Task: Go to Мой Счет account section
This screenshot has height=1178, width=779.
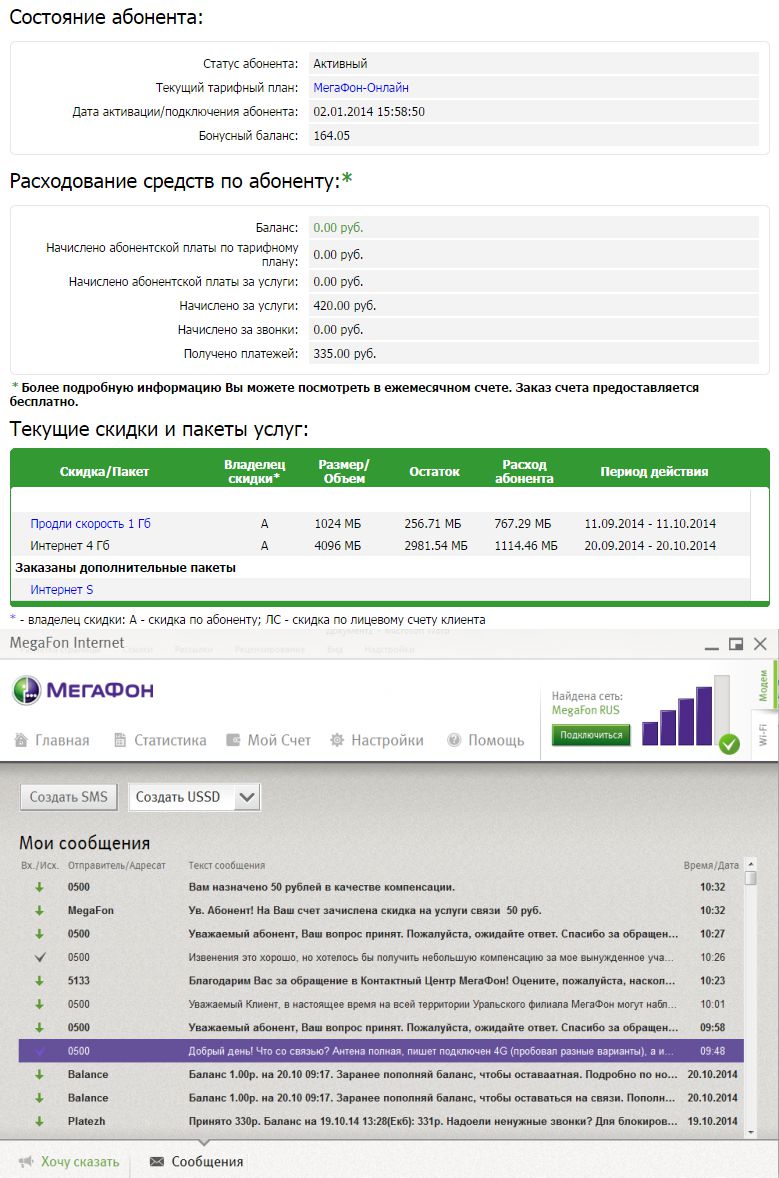Action: click(x=268, y=740)
